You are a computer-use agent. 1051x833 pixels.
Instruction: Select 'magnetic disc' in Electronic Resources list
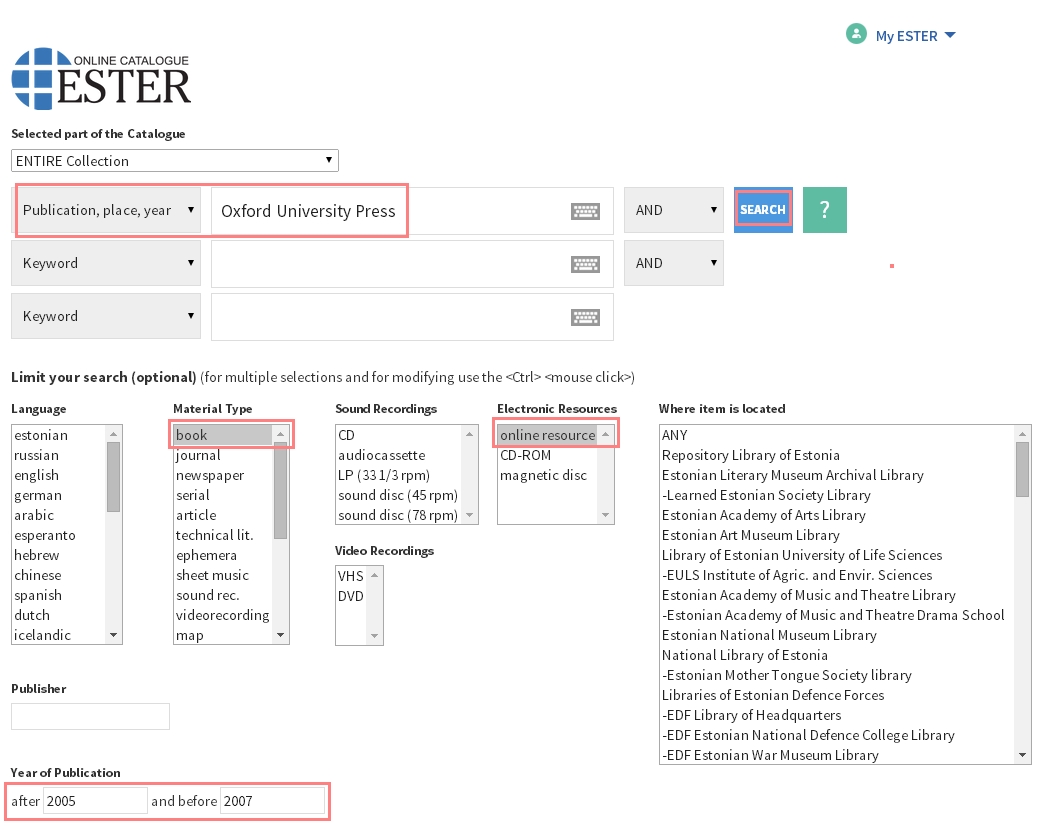(x=548, y=475)
